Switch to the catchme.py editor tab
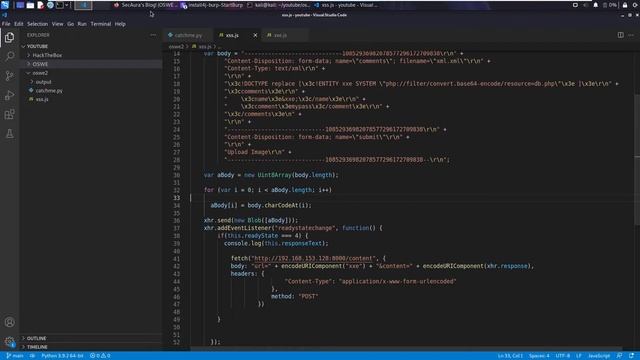 click(187, 36)
